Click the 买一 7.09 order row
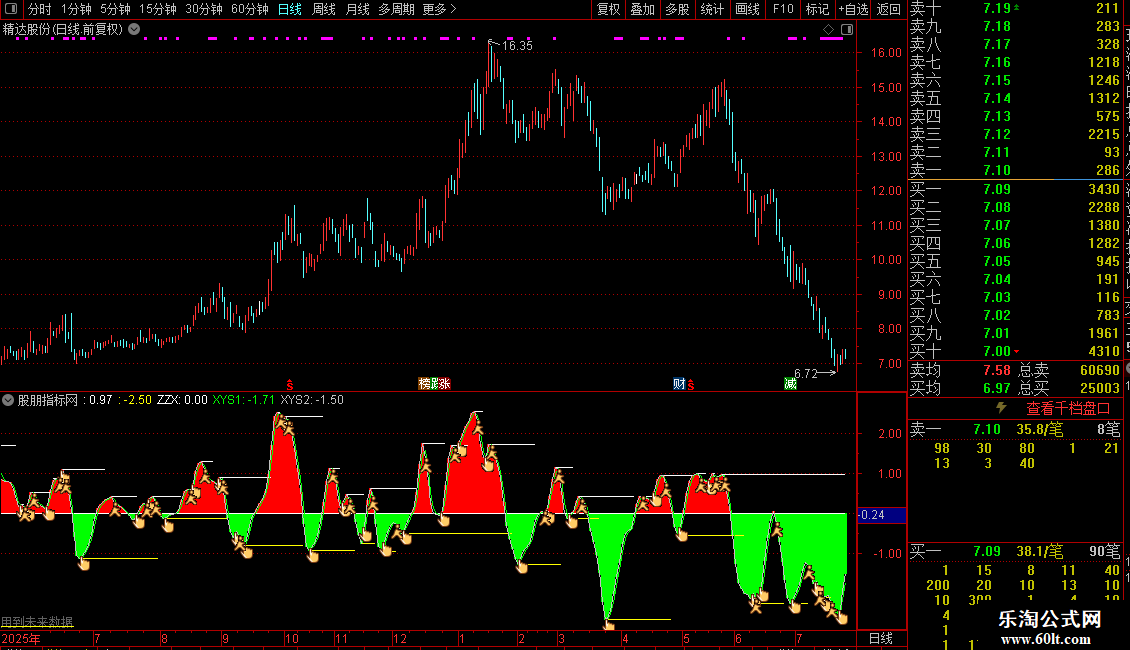The width and height of the screenshot is (1130, 650). (x=1015, y=189)
